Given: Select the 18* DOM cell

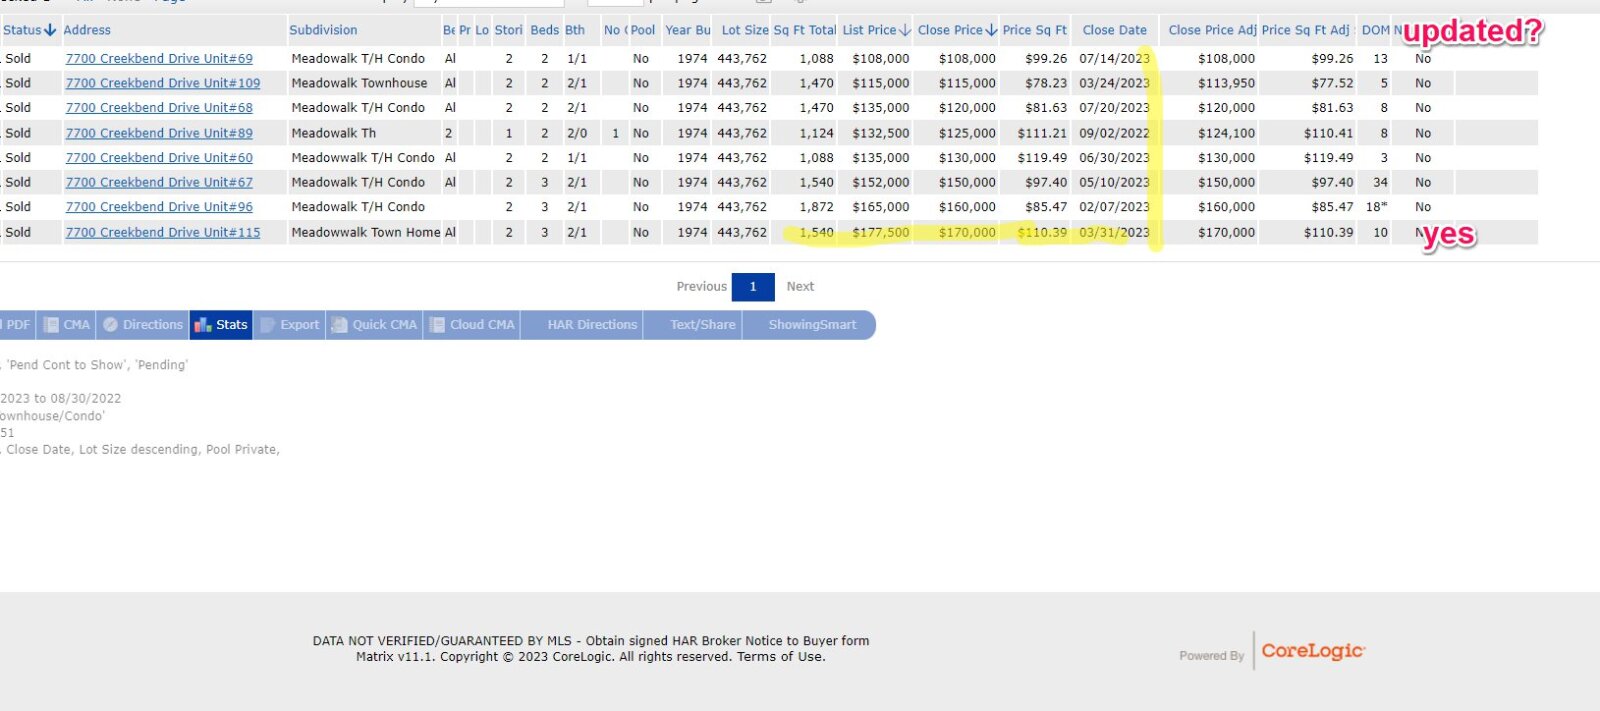Looking at the screenshot, I should tap(1377, 207).
